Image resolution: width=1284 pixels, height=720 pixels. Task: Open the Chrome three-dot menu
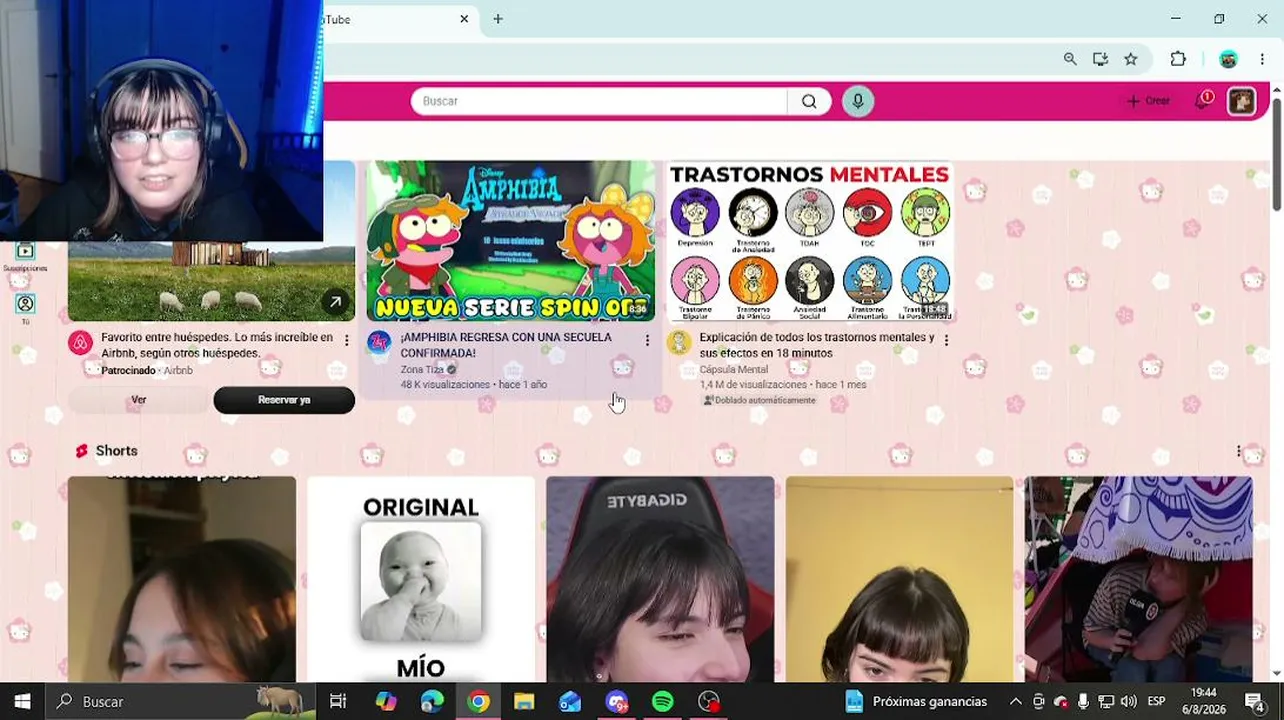1264,59
